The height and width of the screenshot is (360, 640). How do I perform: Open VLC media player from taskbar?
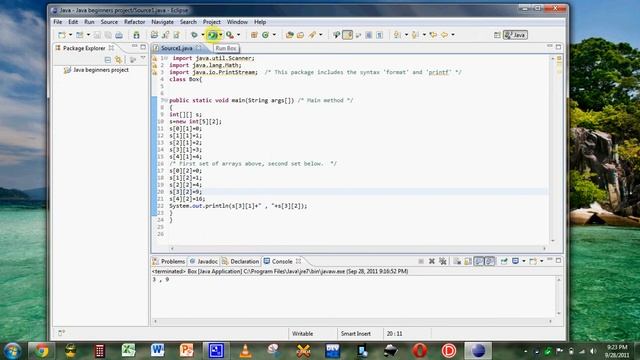[245, 351]
